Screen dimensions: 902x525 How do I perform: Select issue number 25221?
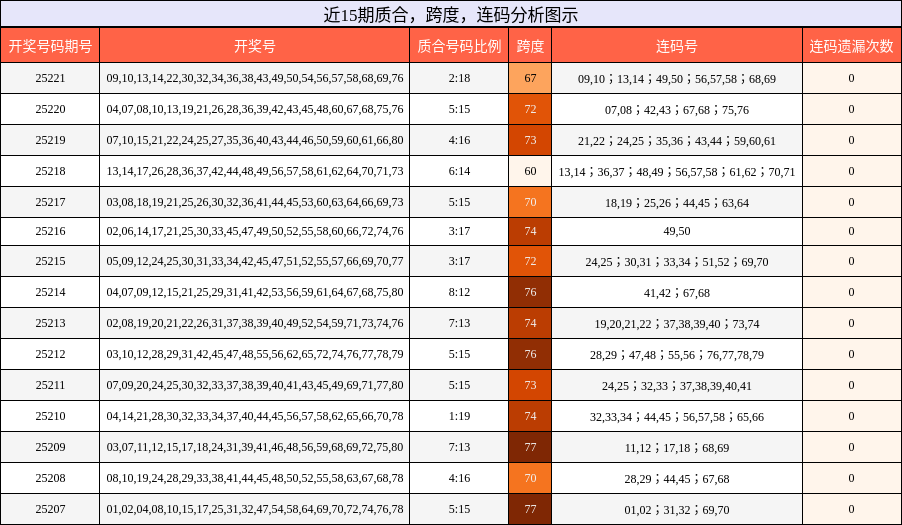pyautogui.click(x=50, y=78)
